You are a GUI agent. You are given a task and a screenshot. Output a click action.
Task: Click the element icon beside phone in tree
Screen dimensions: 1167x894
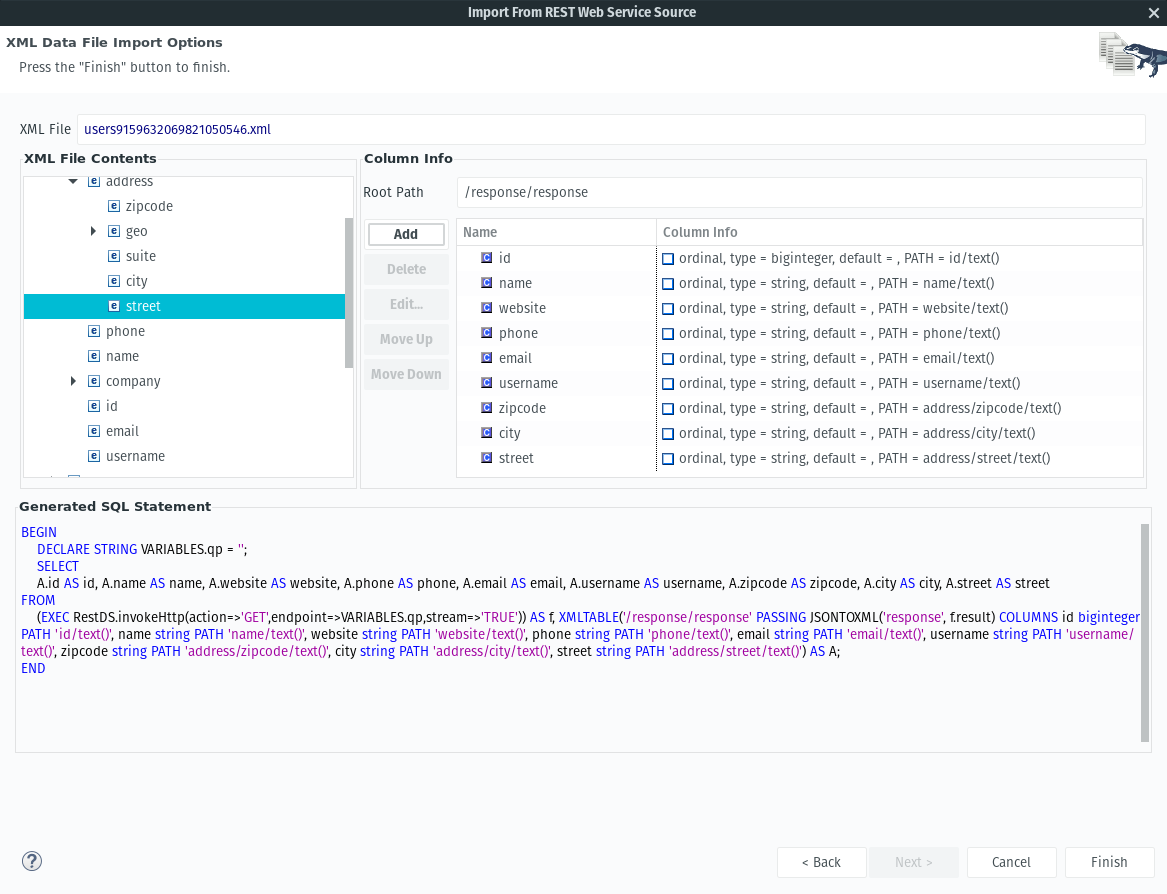[x=94, y=331]
